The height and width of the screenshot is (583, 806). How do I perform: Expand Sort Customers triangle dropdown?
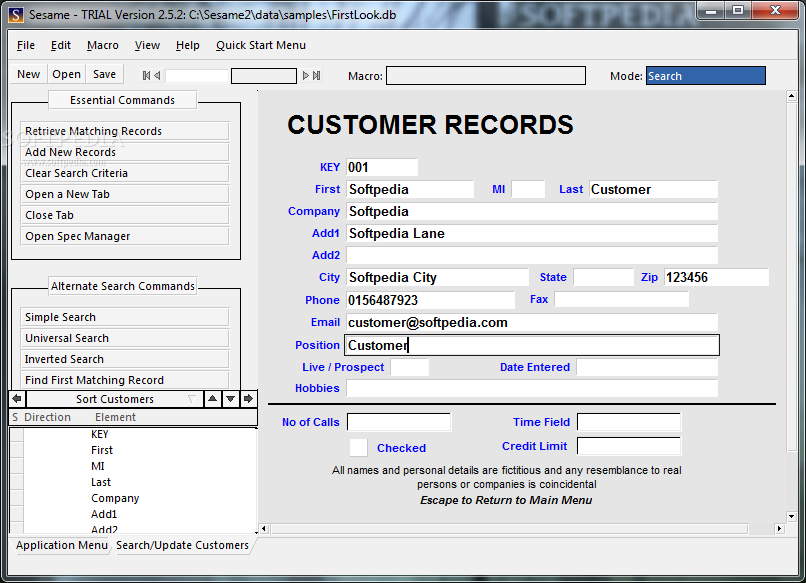(x=192, y=399)
